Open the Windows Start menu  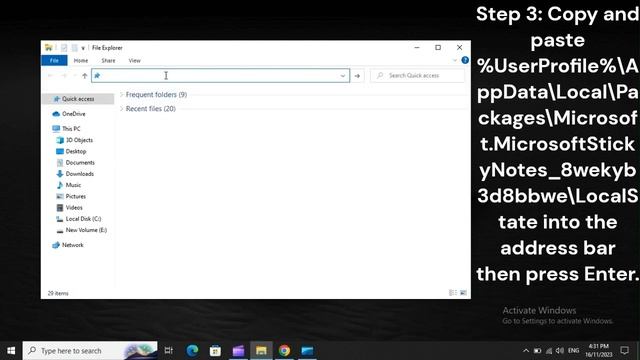pos(11,351)
